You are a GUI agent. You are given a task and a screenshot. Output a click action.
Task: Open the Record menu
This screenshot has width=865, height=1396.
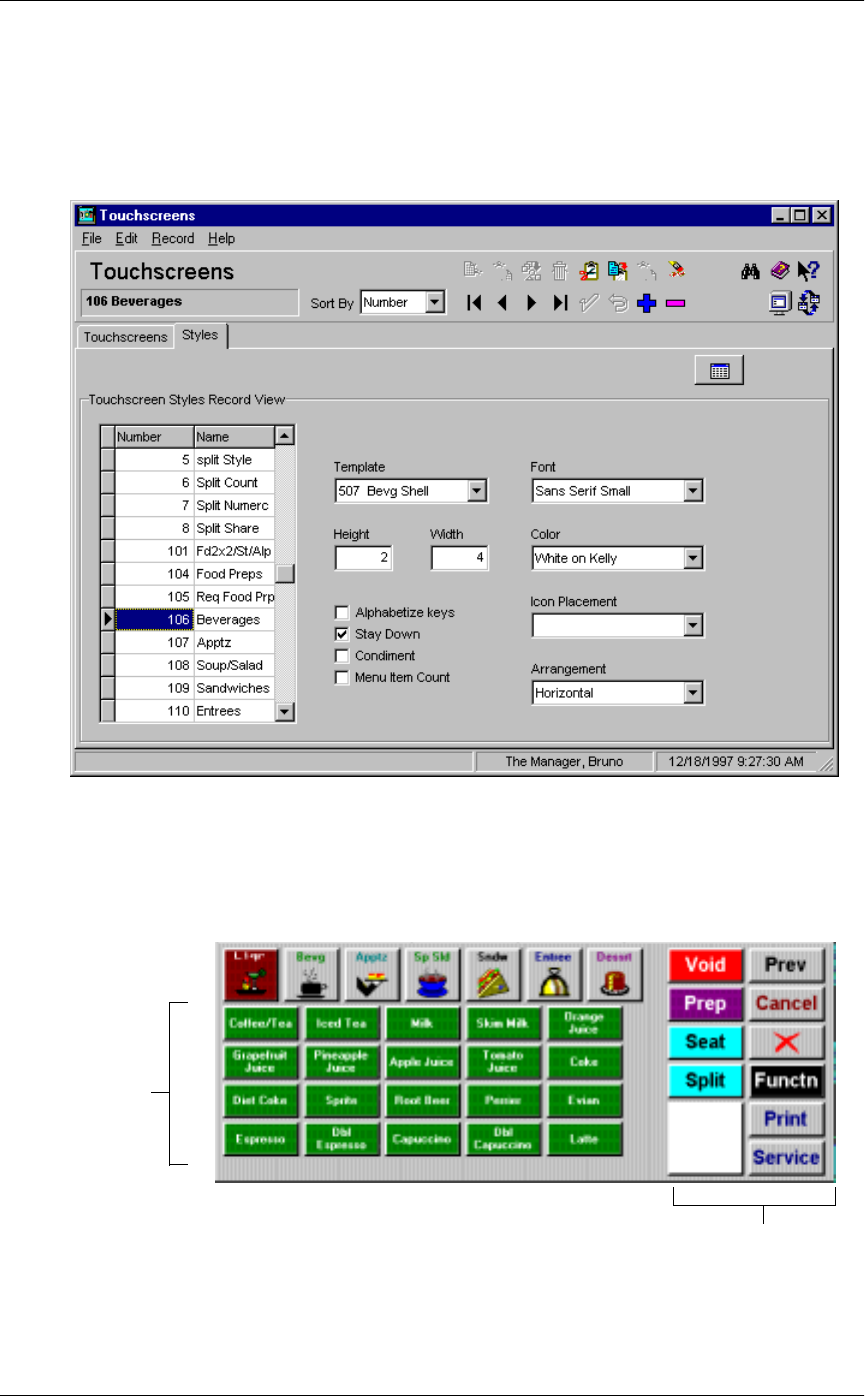pos(173,238)
